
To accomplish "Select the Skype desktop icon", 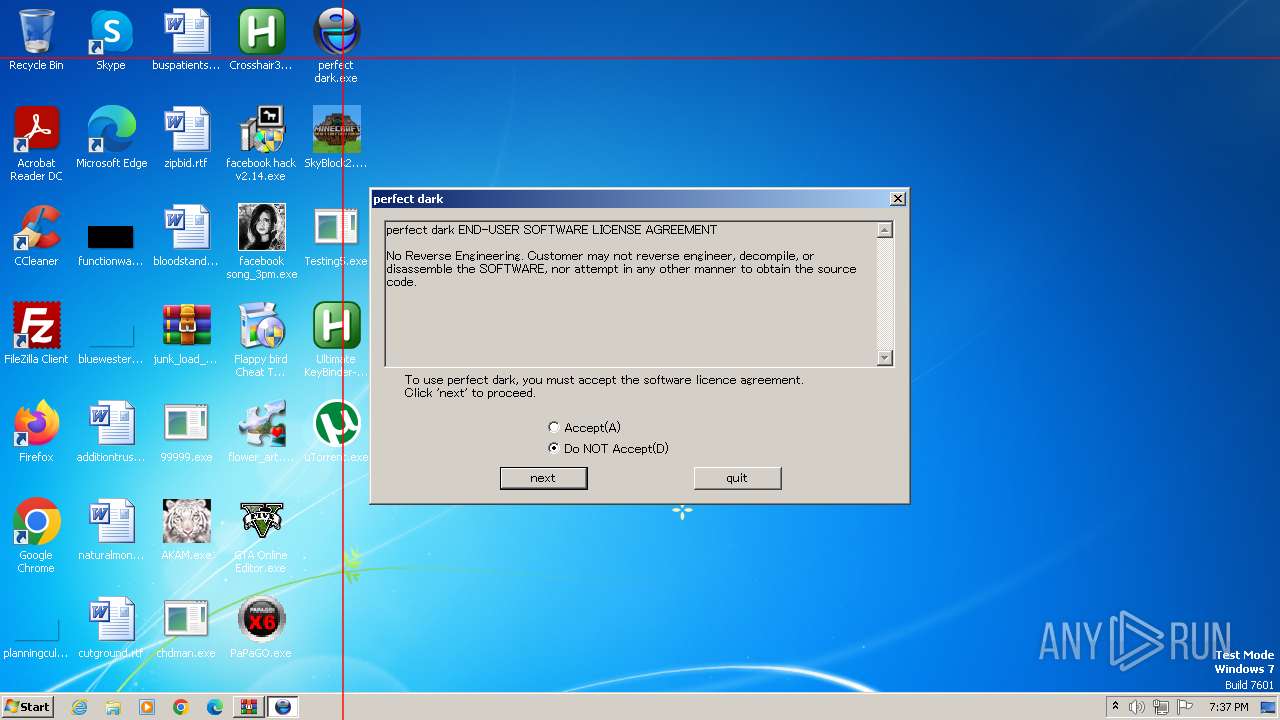I will pos(111,40).
